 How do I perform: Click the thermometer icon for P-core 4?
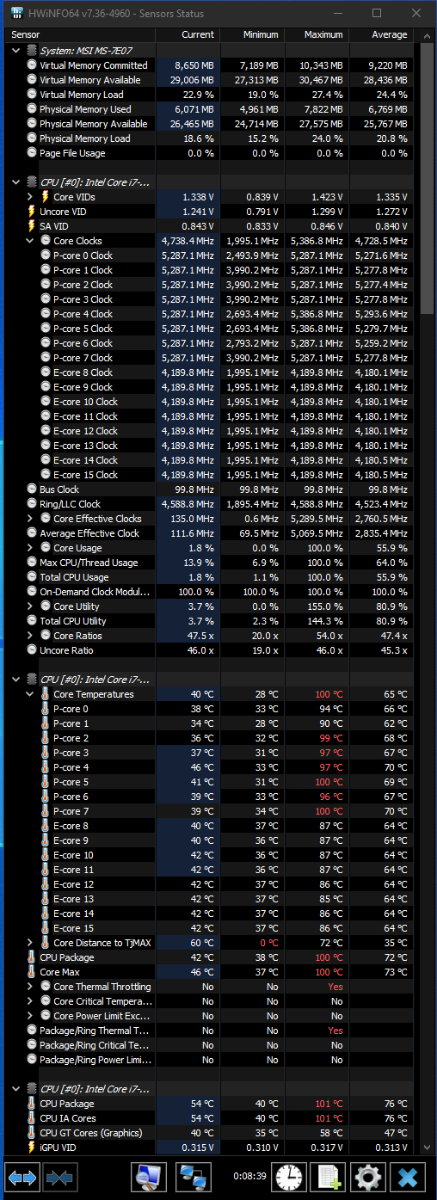pos(45,767)
